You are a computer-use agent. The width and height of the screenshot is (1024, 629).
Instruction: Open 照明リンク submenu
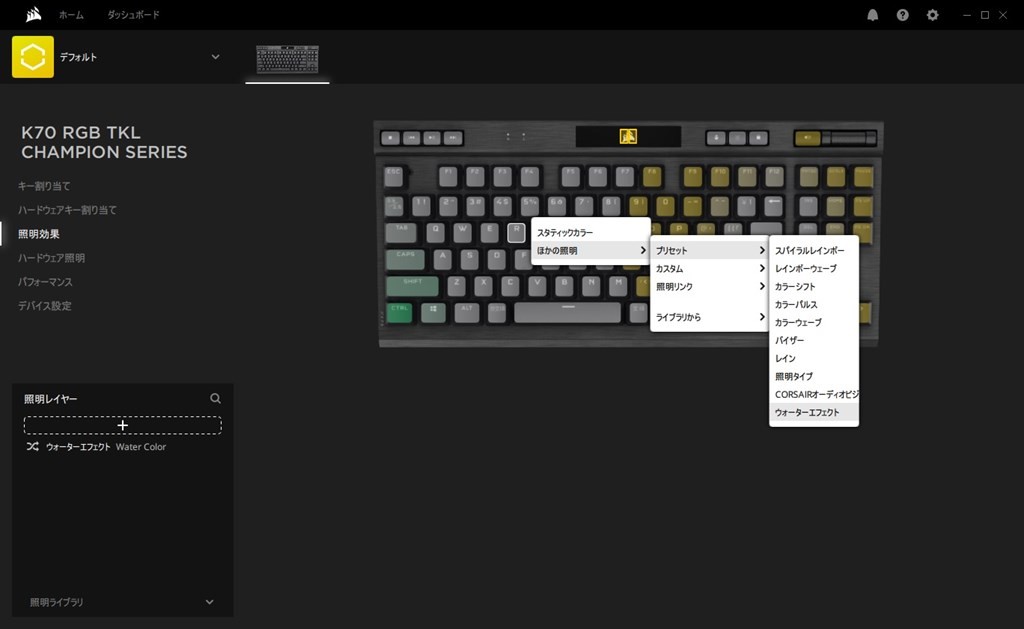pyautogui.click(x=709, y=286)
